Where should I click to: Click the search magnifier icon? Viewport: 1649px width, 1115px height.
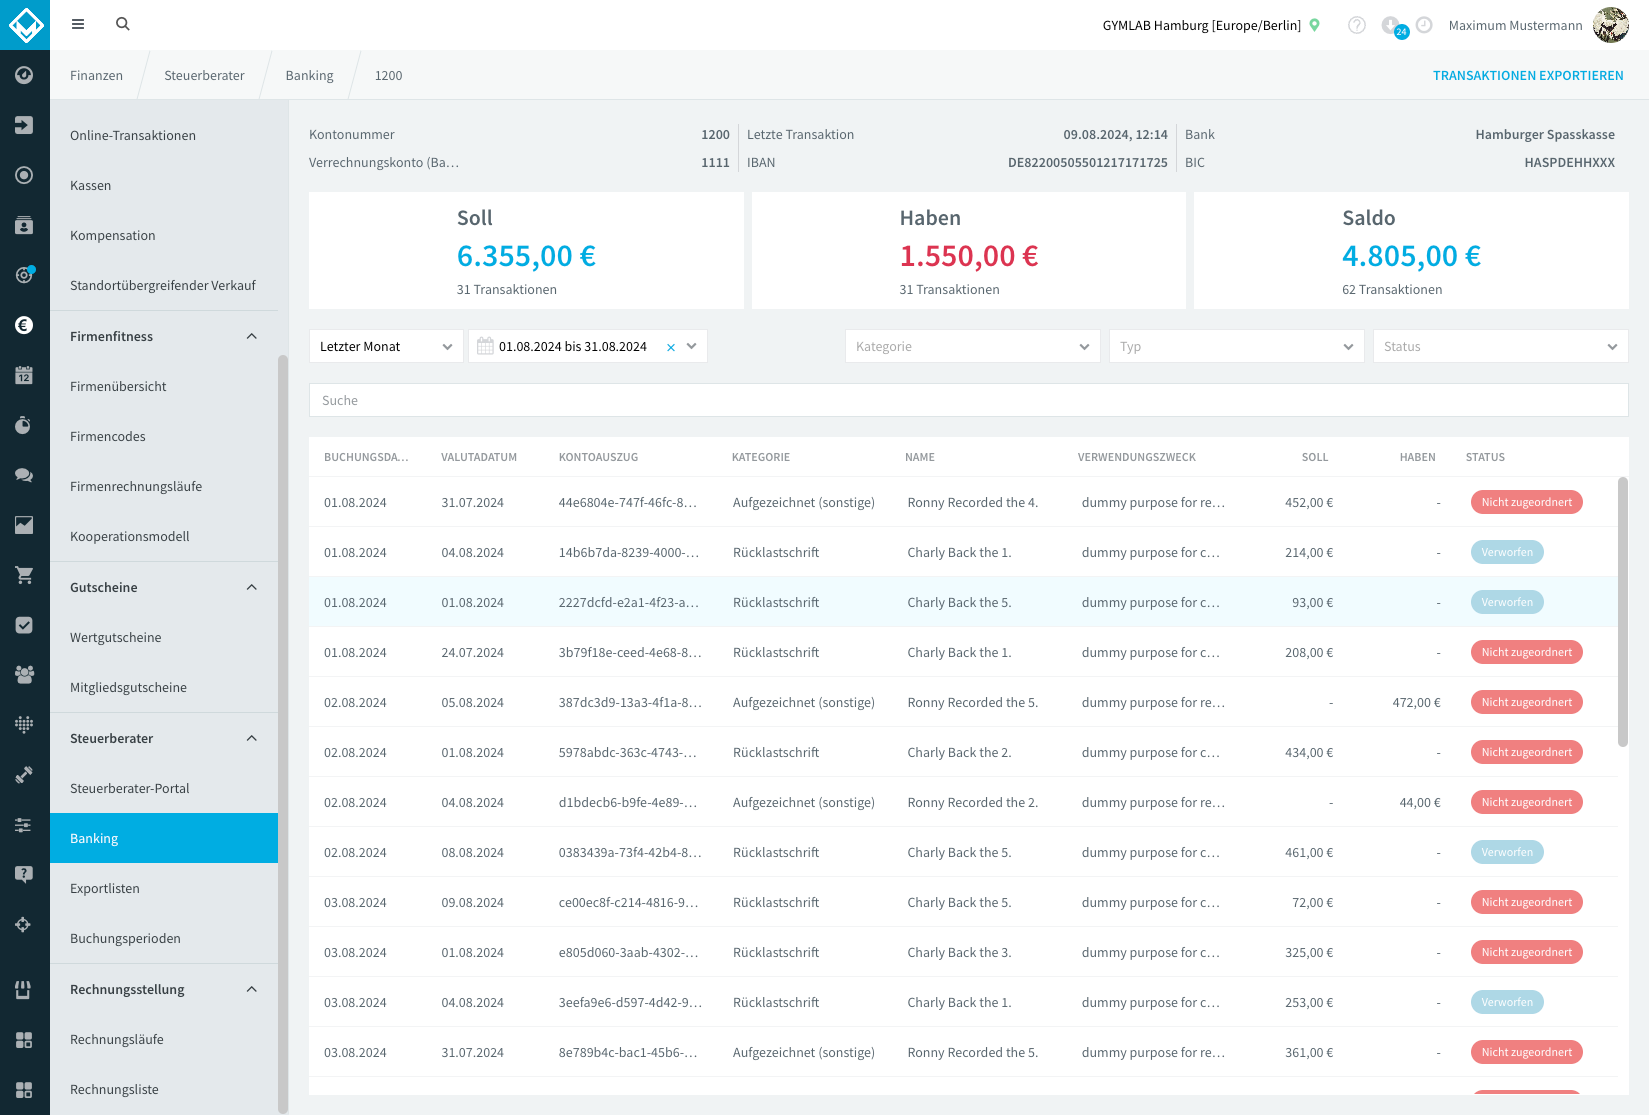123,24
